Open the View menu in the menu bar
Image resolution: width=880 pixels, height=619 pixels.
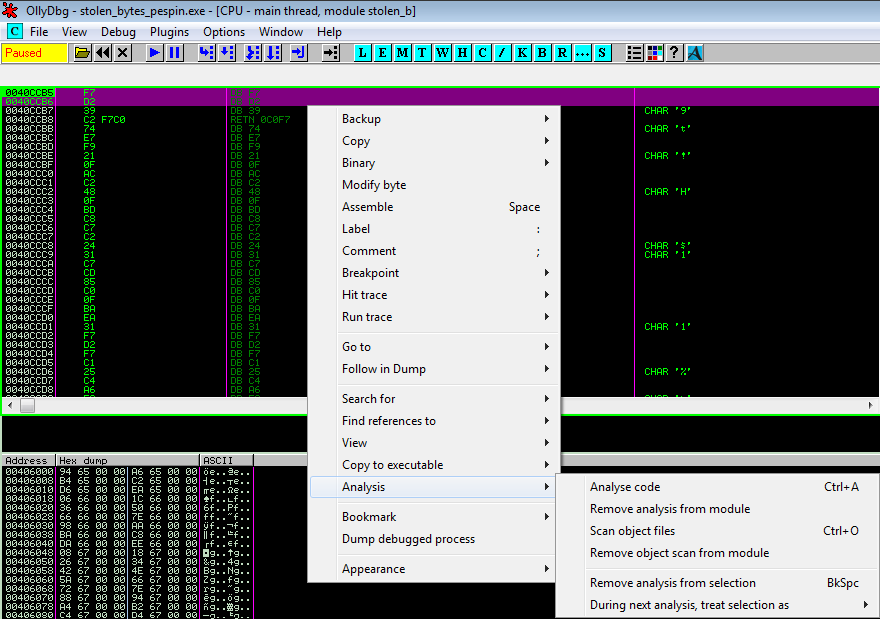[74, 32]
